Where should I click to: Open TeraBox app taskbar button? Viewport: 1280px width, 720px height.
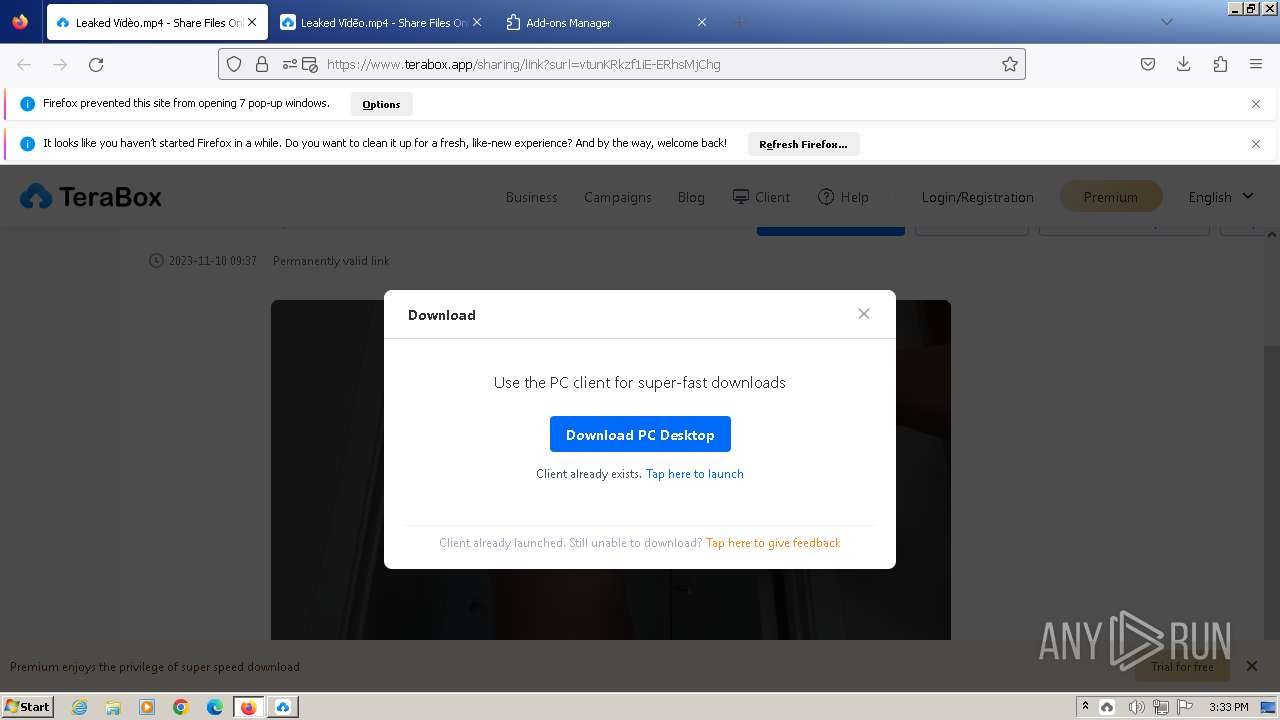tap(283, 707)
